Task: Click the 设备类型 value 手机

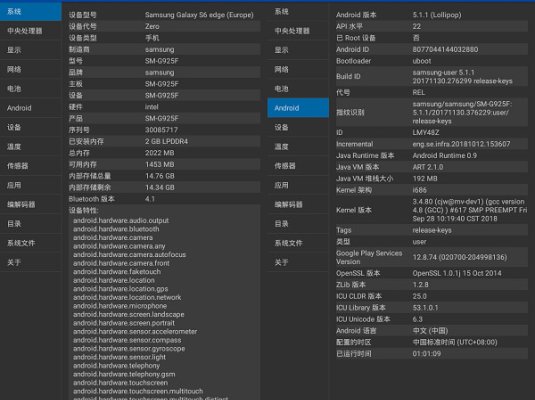Action: click(152, 38)
